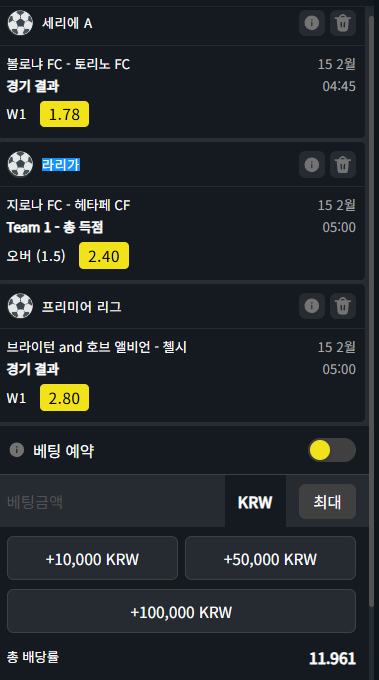Image resolution: width=379 pixels, height=680 pixels.
Task: Toggle the 베팅 예약 switch
Action: [332, 450]
